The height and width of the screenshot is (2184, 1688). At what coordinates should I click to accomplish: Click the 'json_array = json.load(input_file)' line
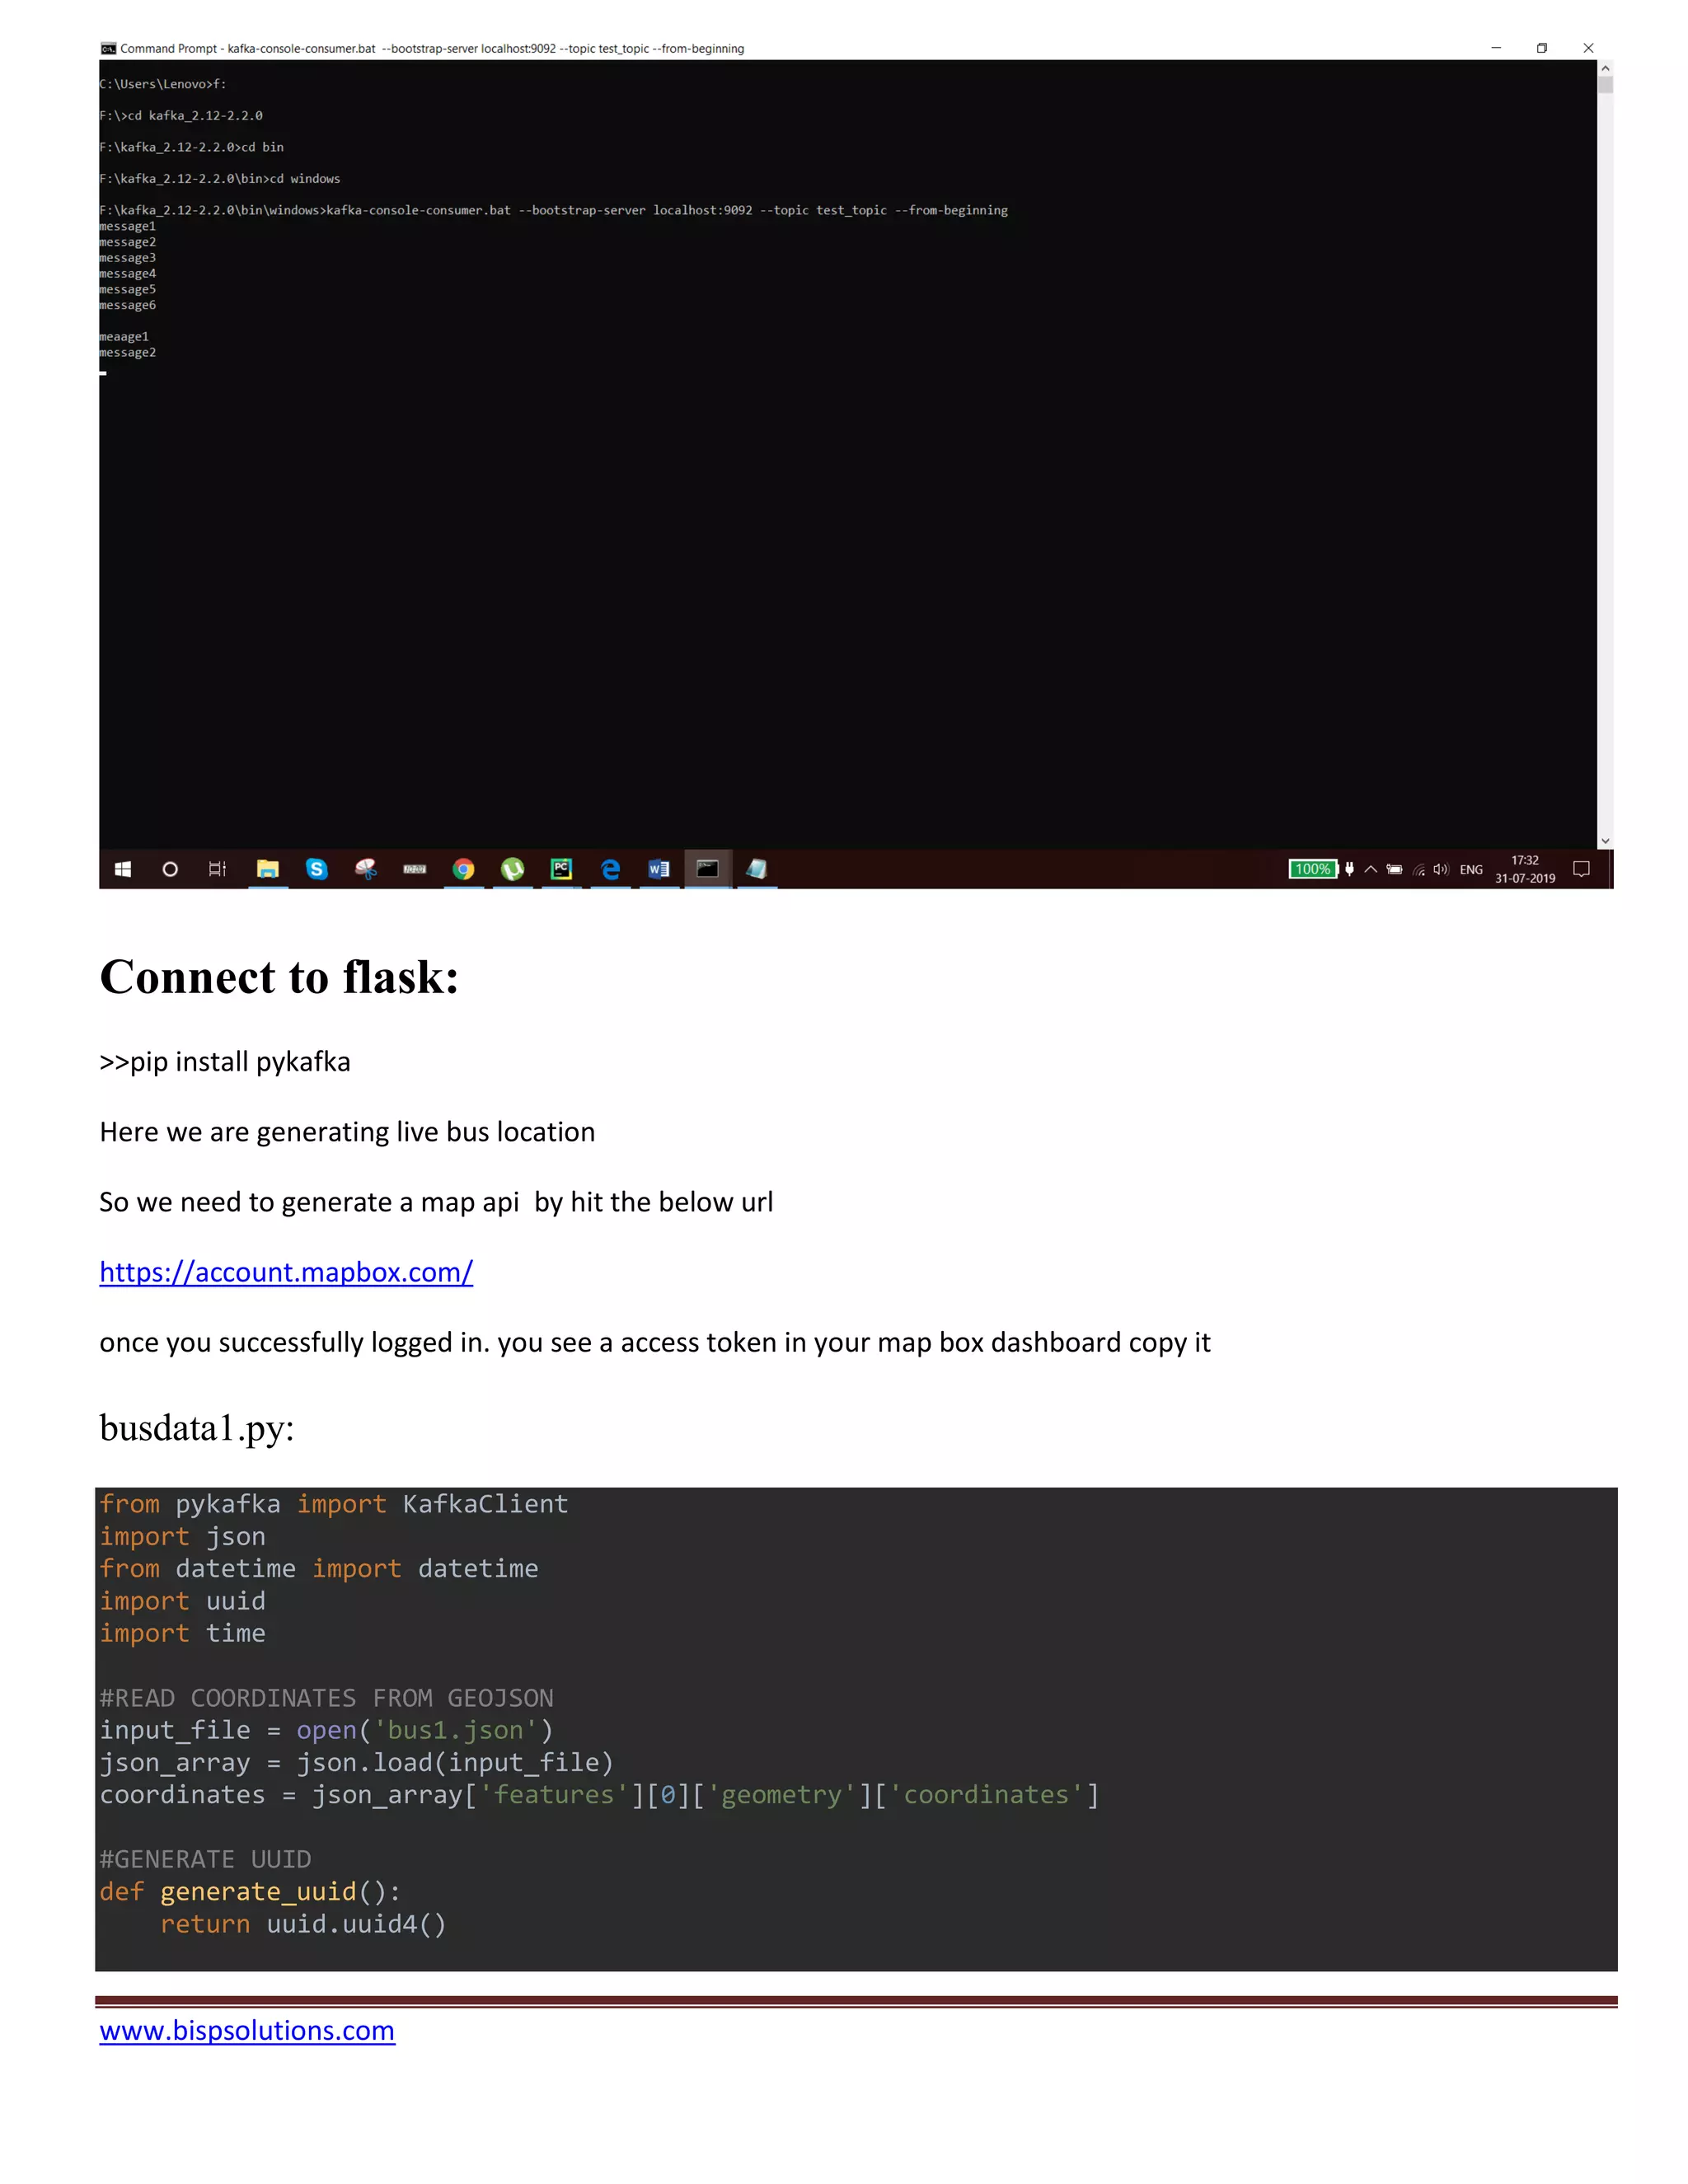tap(356, 1762)
